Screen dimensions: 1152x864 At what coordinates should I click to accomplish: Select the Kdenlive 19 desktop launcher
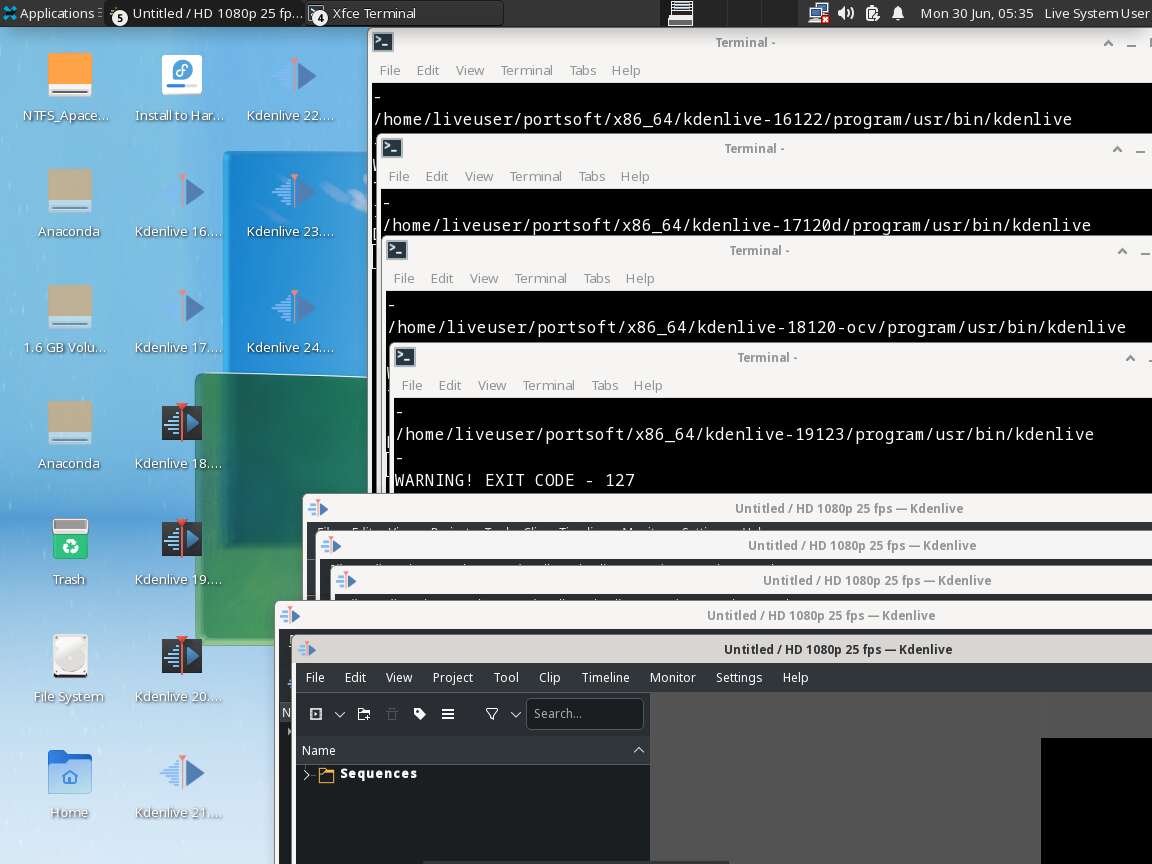181,551
